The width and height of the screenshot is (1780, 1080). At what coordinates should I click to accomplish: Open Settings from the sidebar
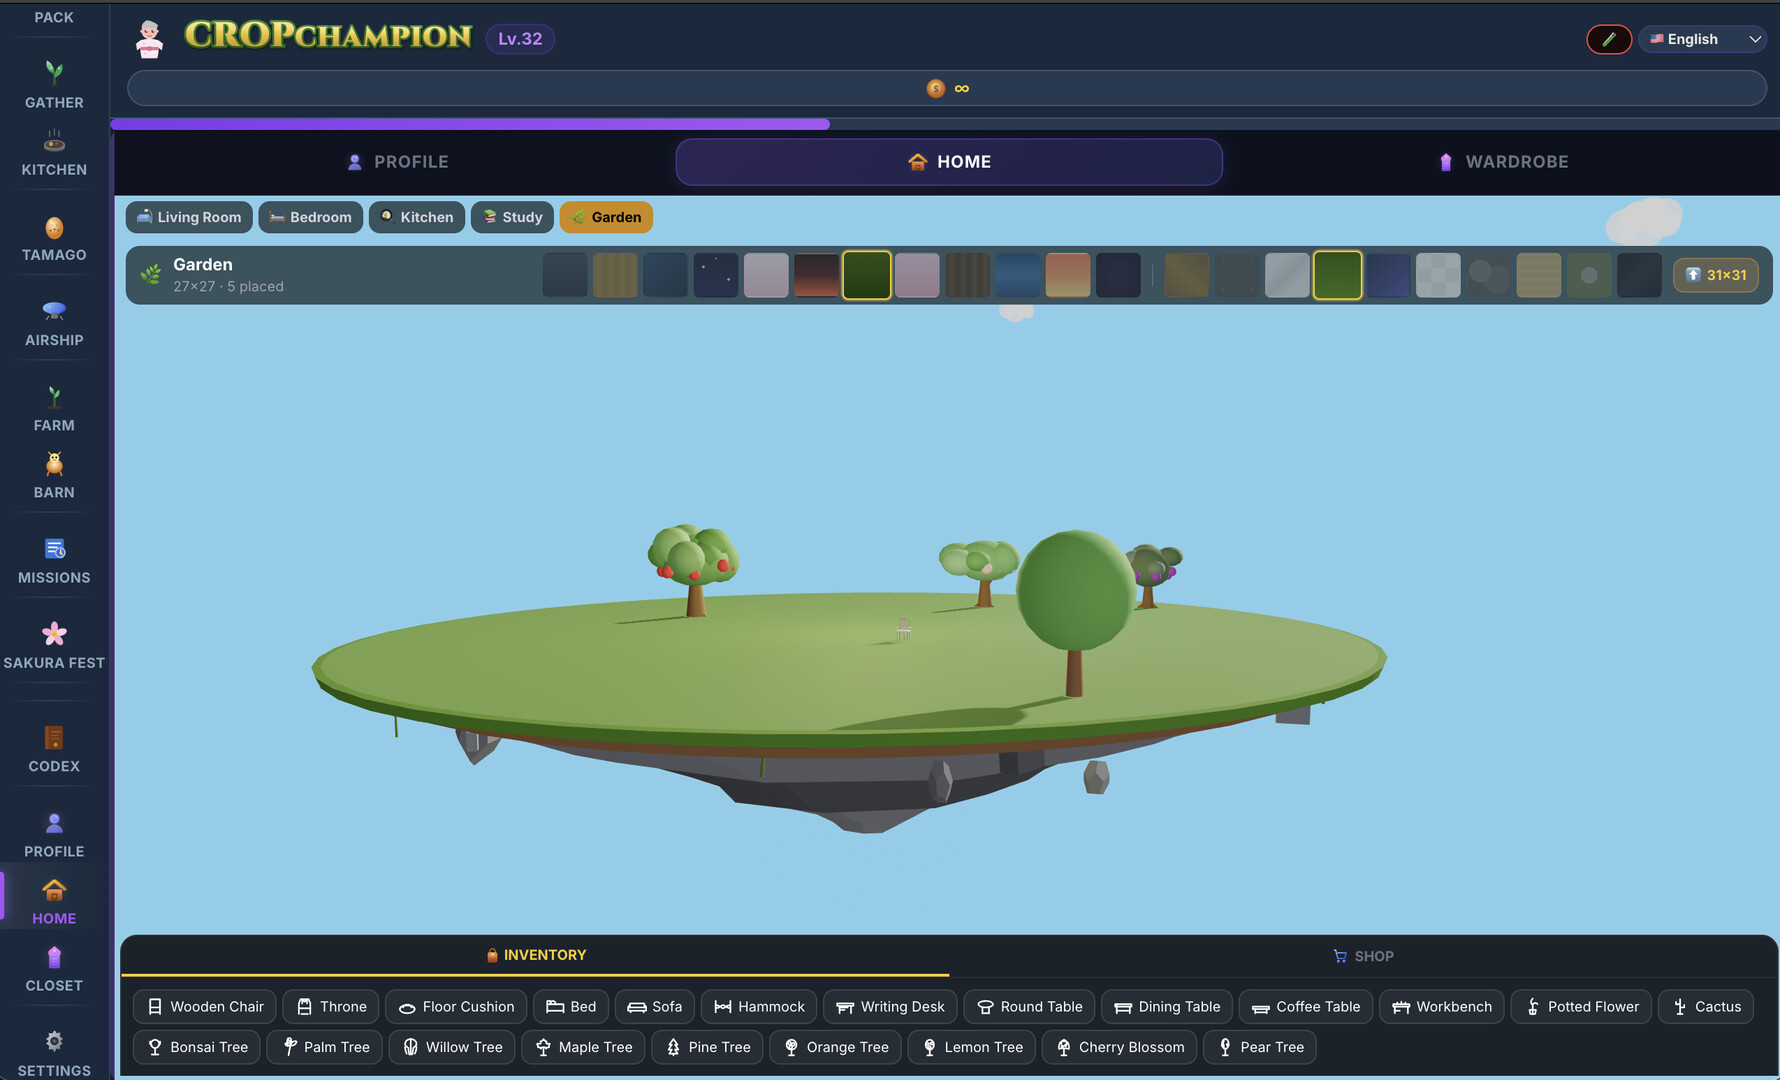tap(54, 1052)
